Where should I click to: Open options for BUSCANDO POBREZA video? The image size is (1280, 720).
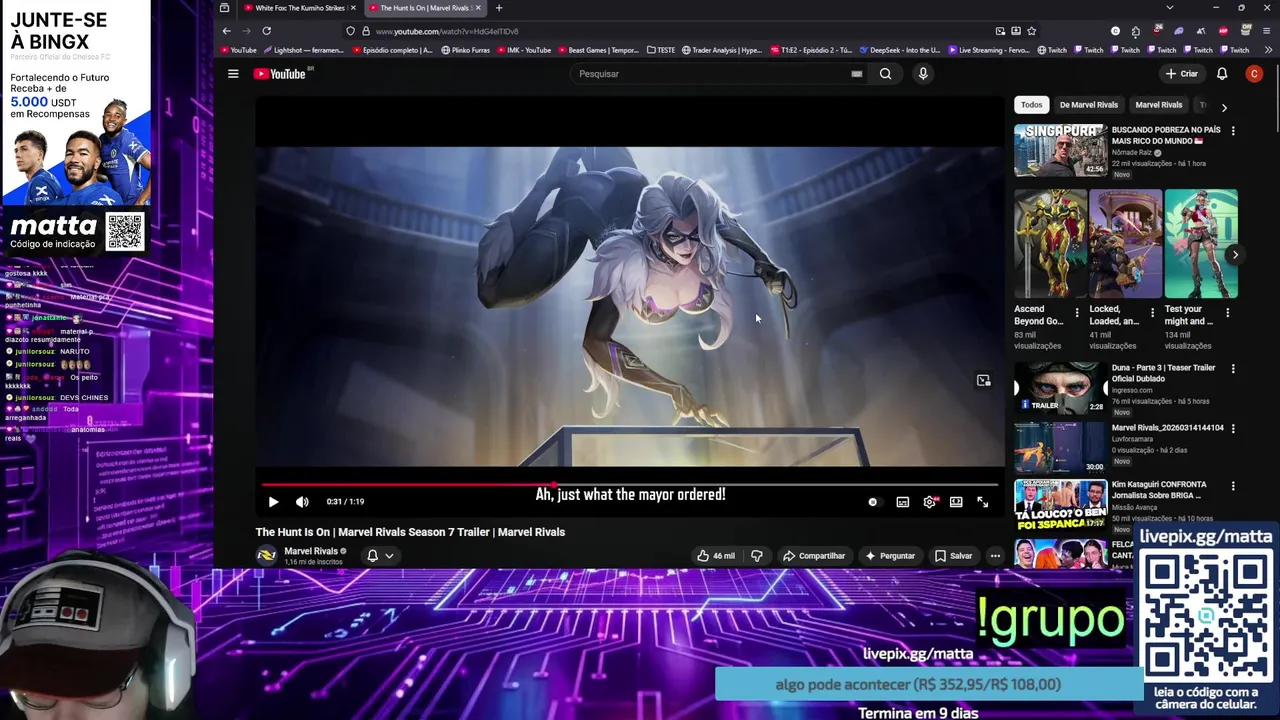(x=1233, y=131)
